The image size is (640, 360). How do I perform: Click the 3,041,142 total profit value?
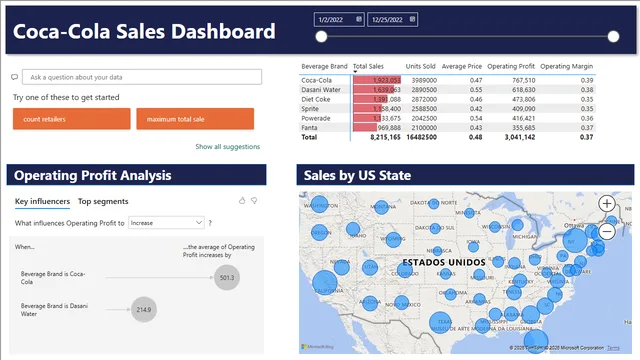[x=520, y=137]
